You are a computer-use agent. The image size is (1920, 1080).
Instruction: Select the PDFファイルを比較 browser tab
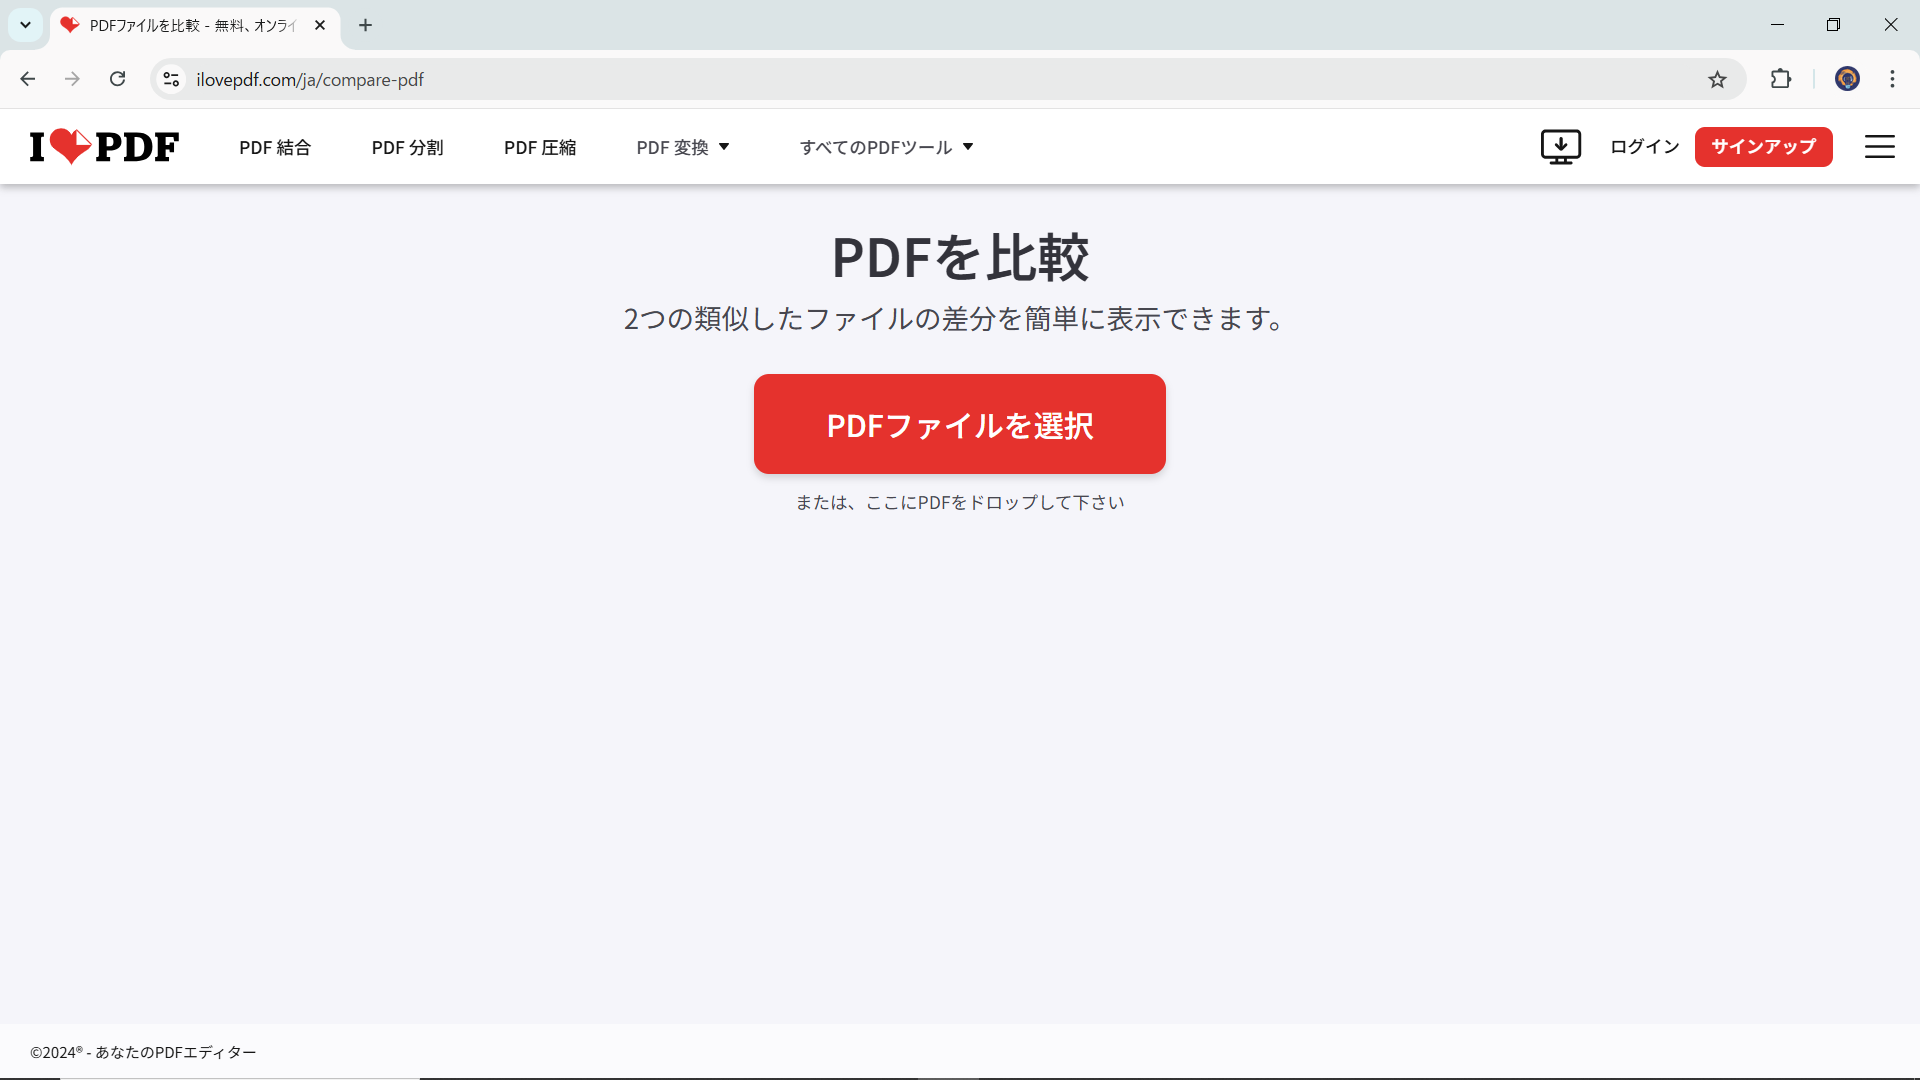click(195, 25)
